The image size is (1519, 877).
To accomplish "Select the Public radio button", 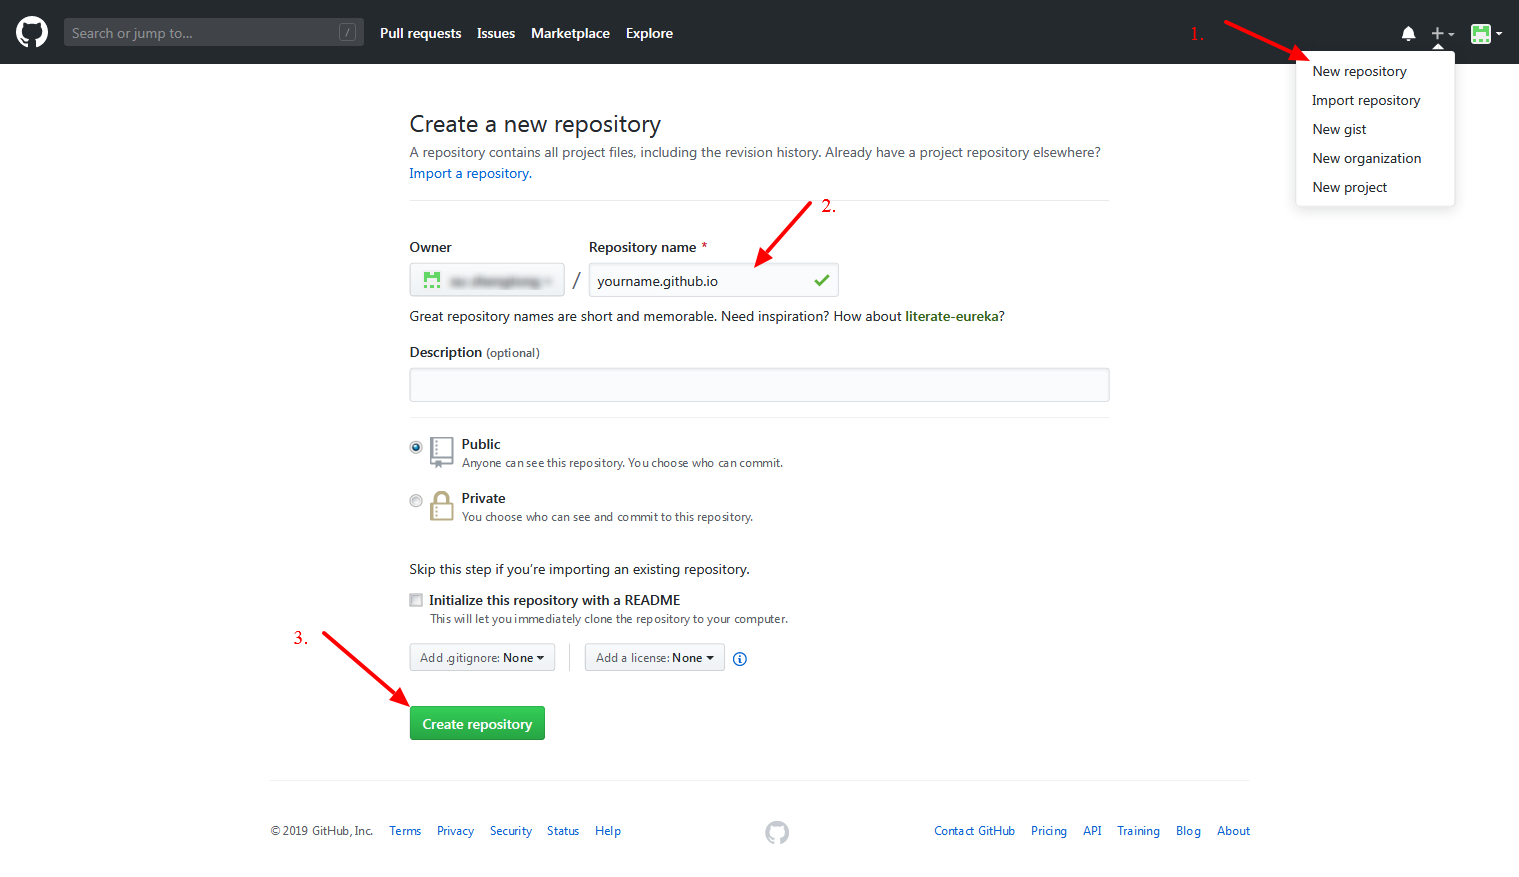I will 416,447.
